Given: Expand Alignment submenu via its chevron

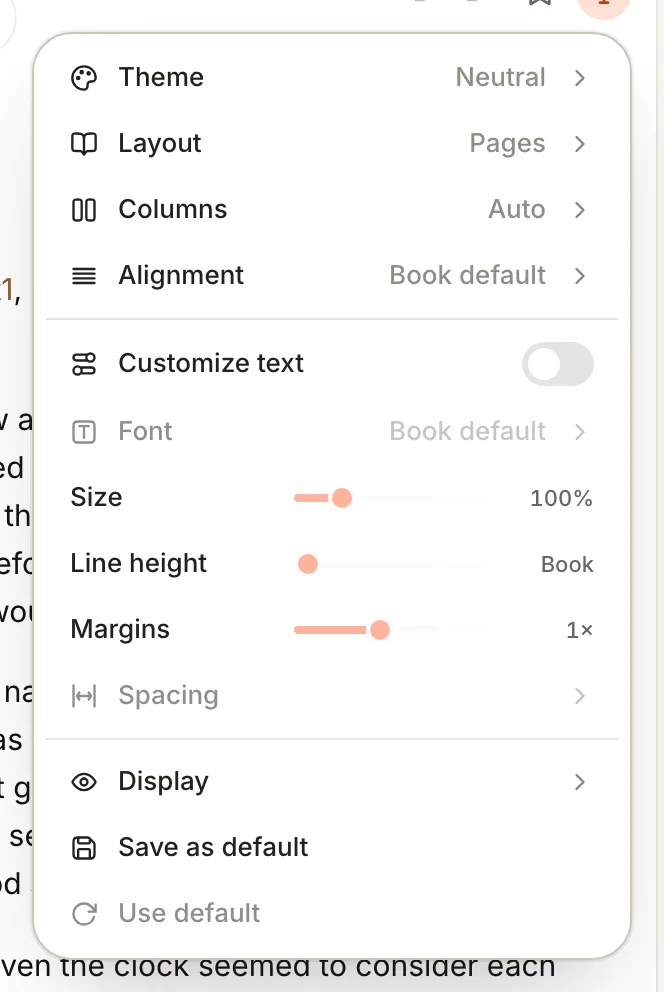Looking at the screenshot, I should (x=580, y=276).
